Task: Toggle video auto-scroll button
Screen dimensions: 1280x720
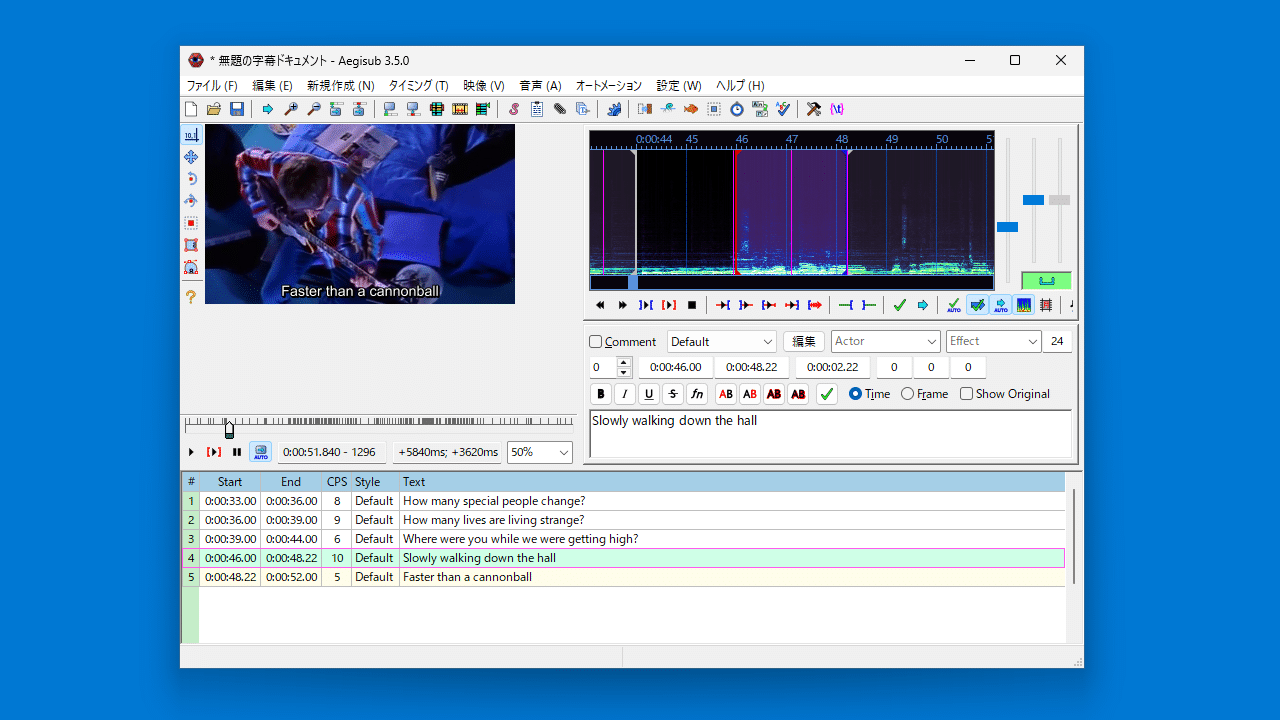Action: pos(260,452)
